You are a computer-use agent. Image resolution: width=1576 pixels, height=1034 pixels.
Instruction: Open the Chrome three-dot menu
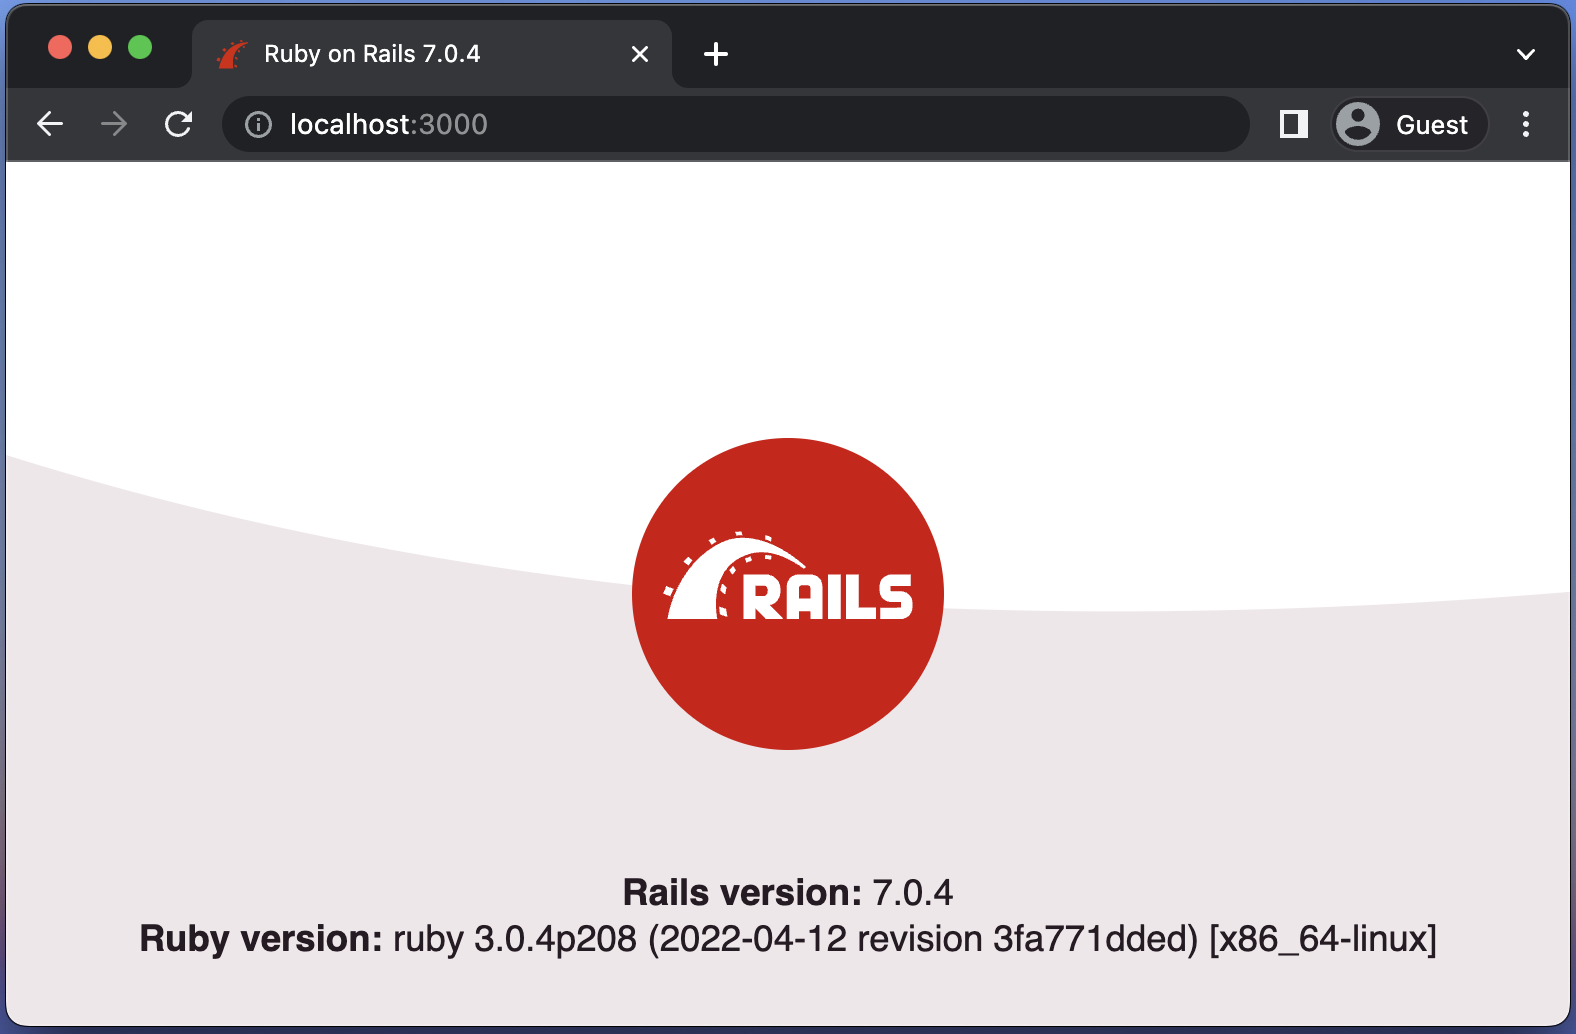click(x=1525, y=124)
